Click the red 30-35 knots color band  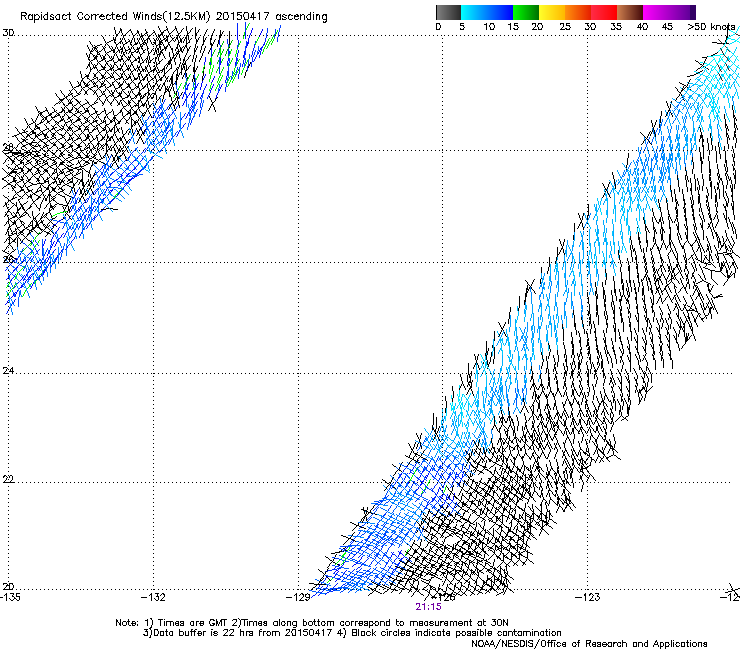(x=604, y=12)
